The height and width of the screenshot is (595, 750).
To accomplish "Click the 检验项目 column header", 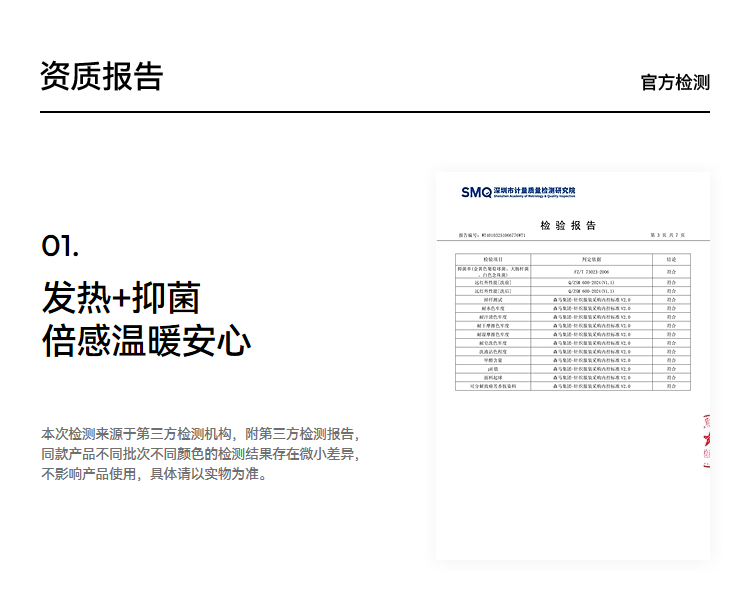I will click(x=493, y=259).
